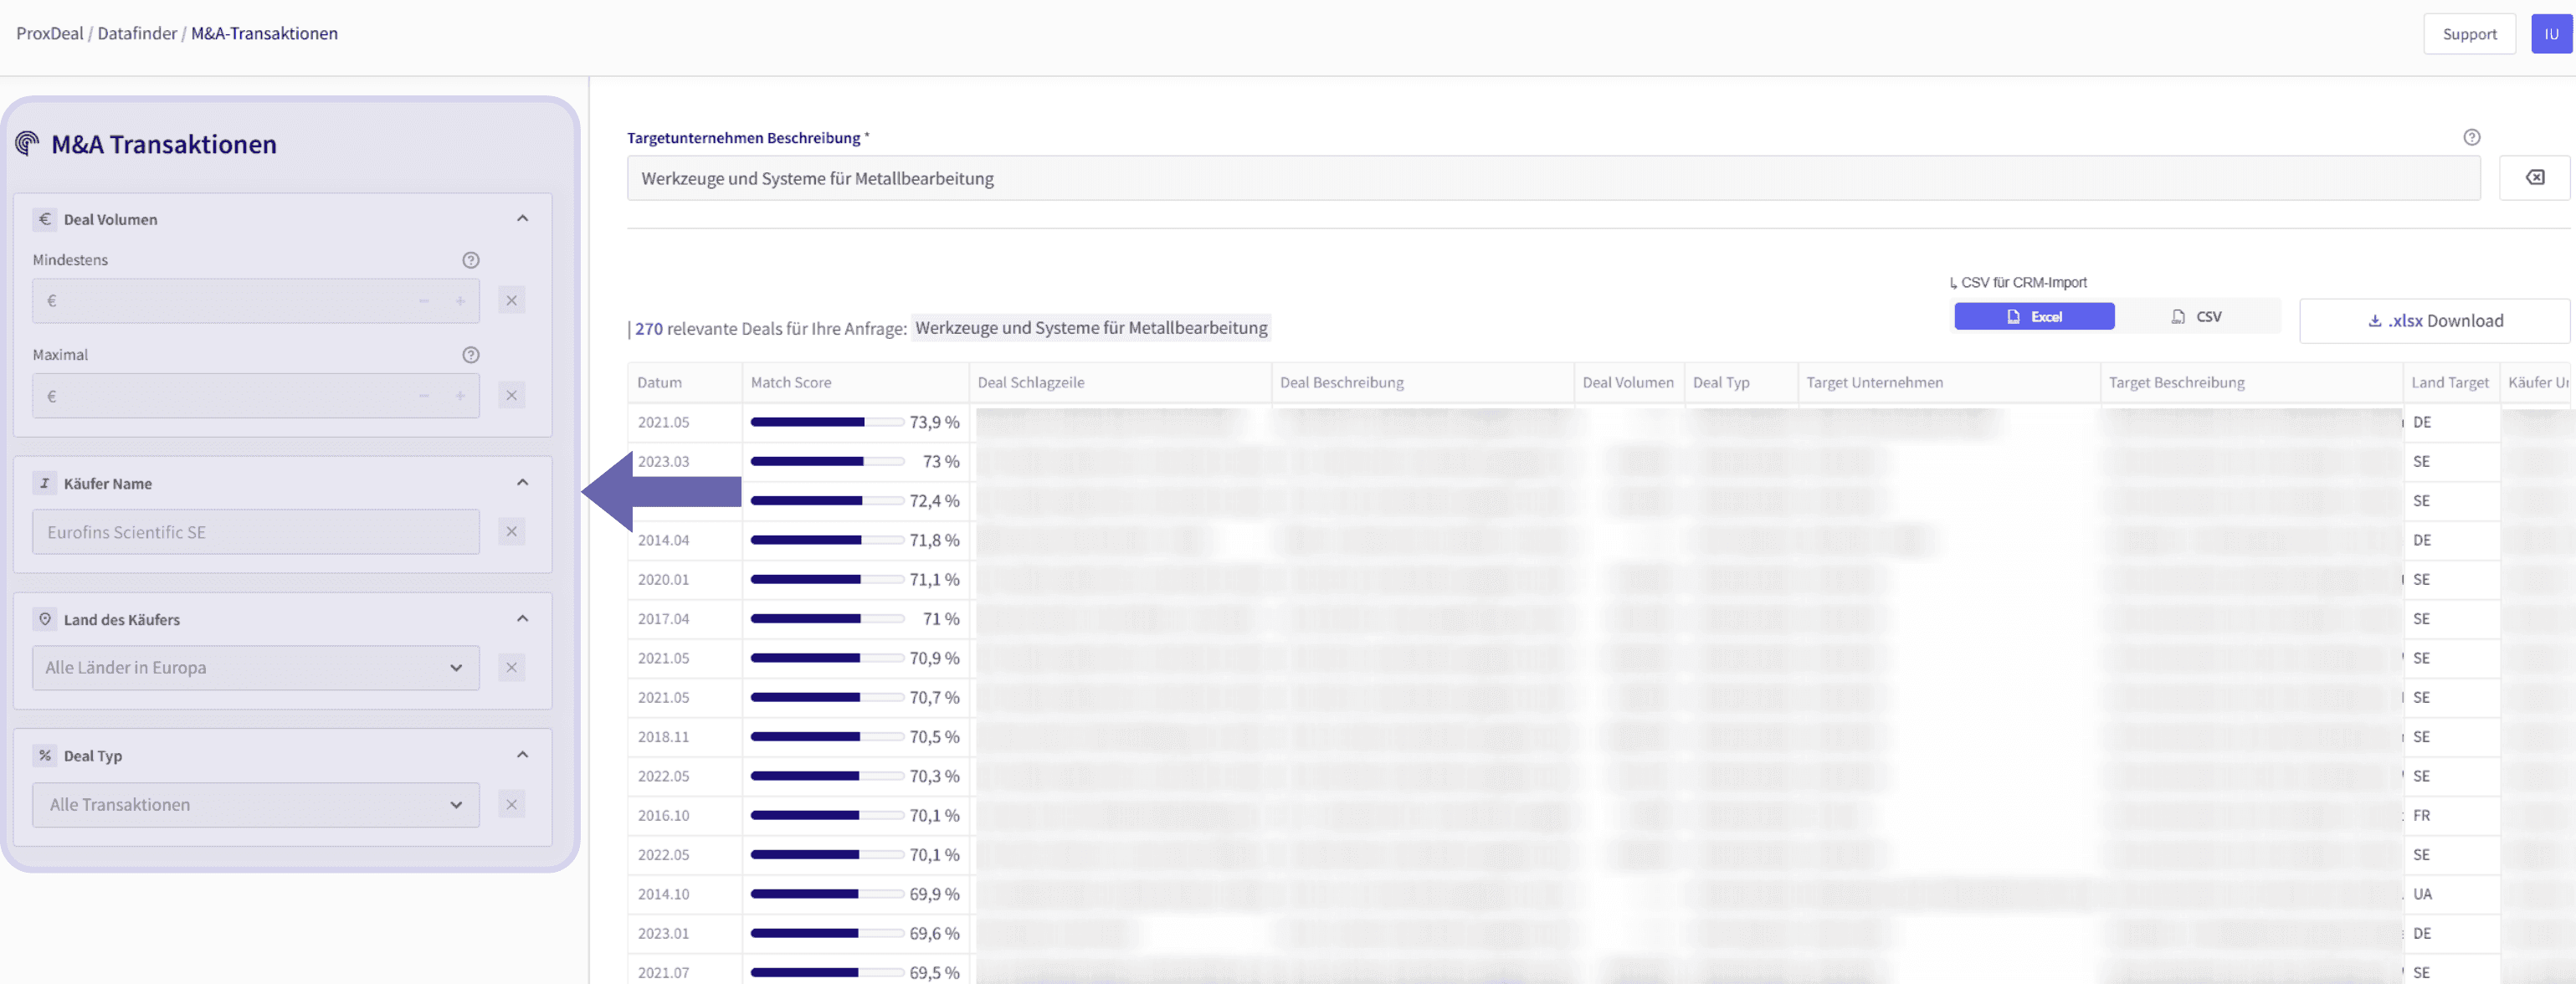Image resolution: width=2576 pixels, height=984 pixels.
Task: Click the help icon beside Targetunternehmen Beschreibung
Action: click(2471, 137)
